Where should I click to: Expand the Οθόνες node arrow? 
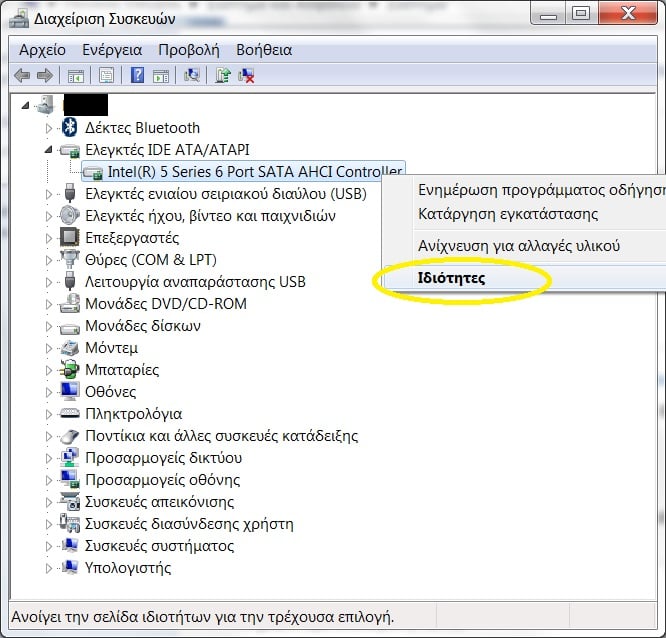49,392
